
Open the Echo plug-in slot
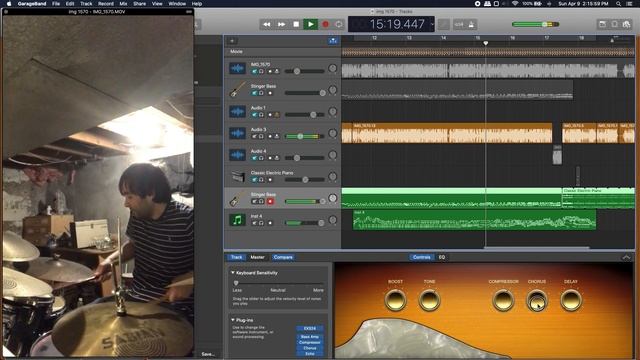click(310, 354)
